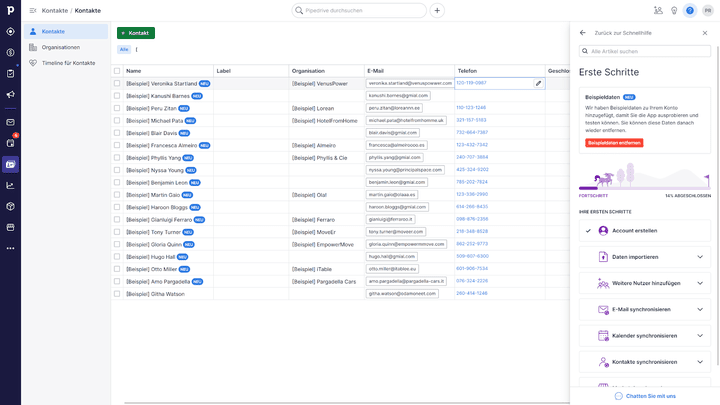Switch to the Organisationen tab

pyautogui.click(x=61, y=47)
